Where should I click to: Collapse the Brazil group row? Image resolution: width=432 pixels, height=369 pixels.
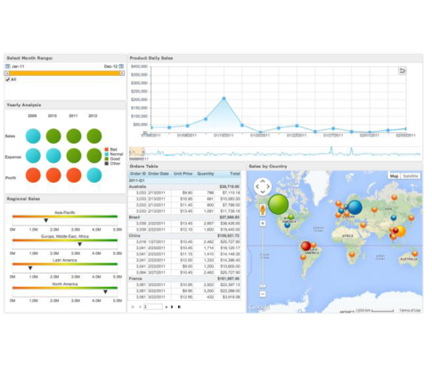click(x=184, y=217)
